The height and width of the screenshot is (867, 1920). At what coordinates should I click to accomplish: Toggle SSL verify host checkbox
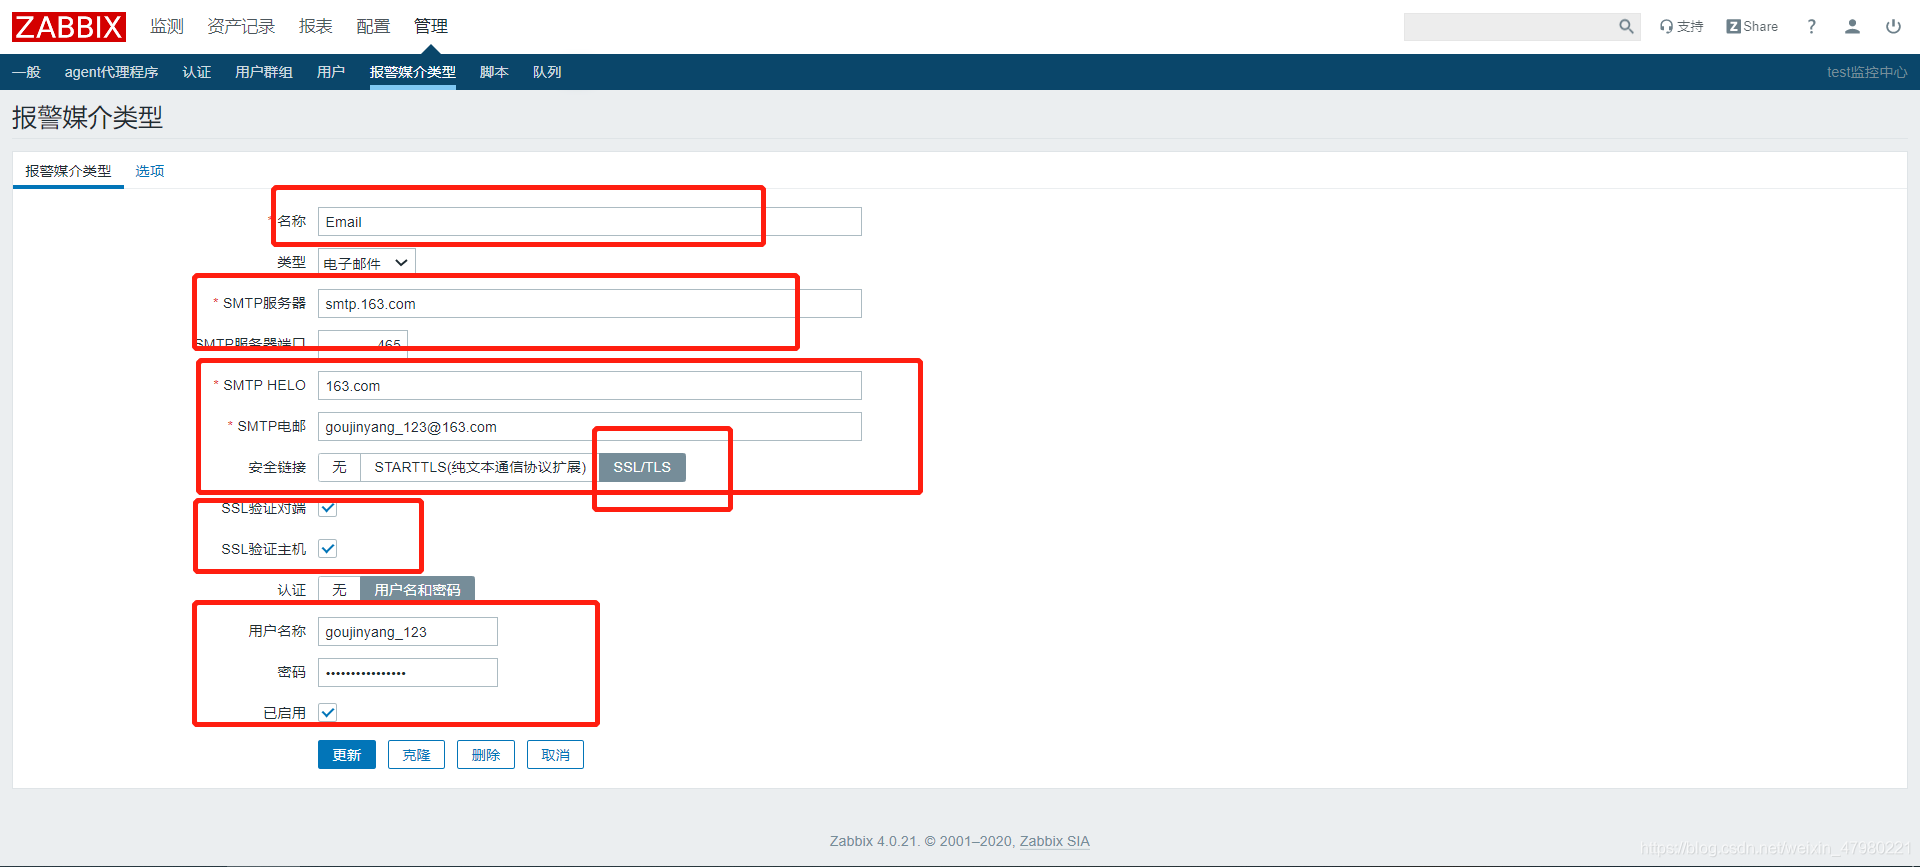coord(328,548)
